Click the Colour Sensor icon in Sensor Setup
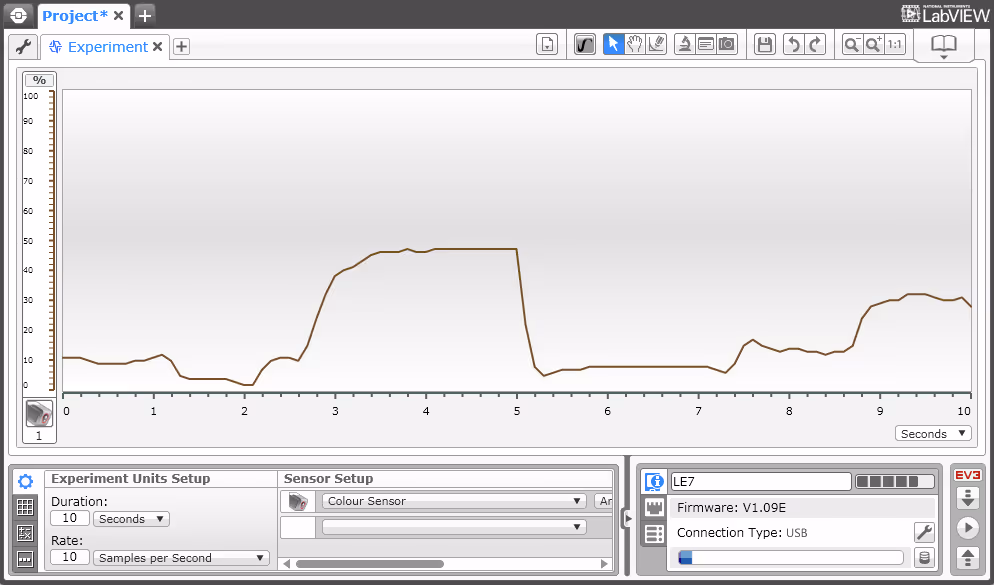This screenshot has width=994, height=585. 298,501
